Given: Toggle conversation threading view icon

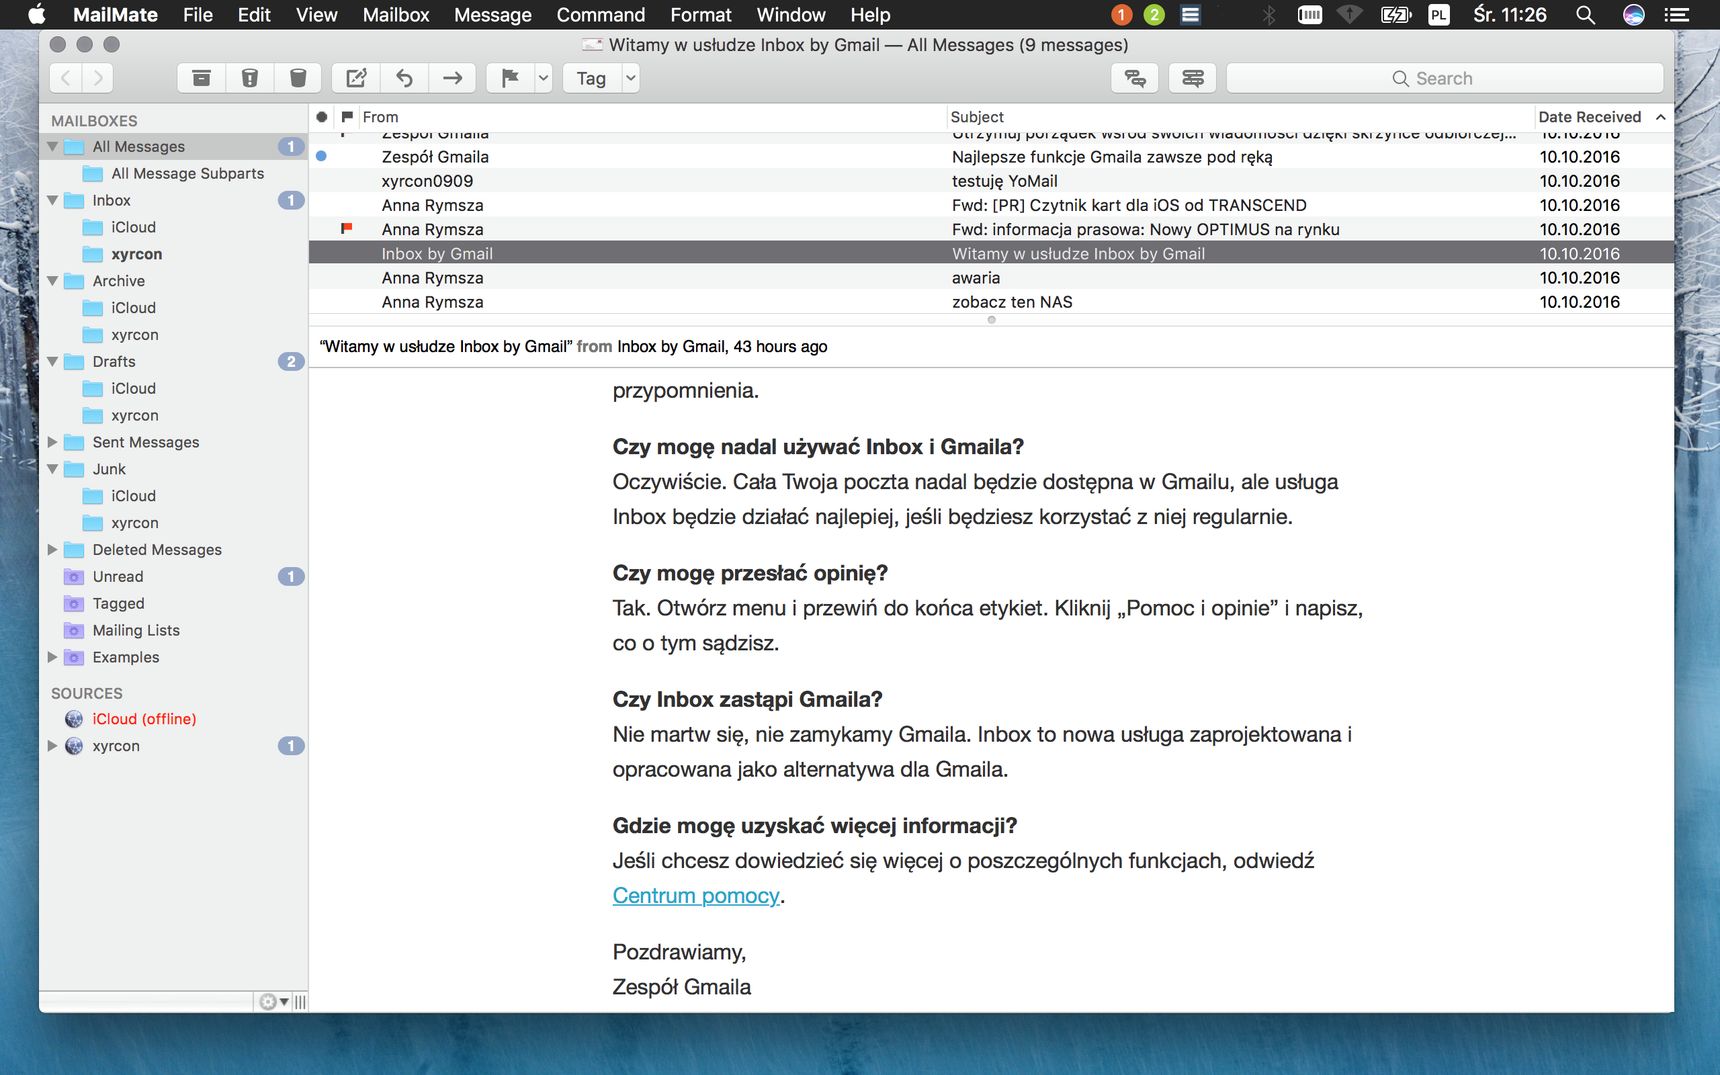Looking at the screenshot, I should coord(1135,78).
